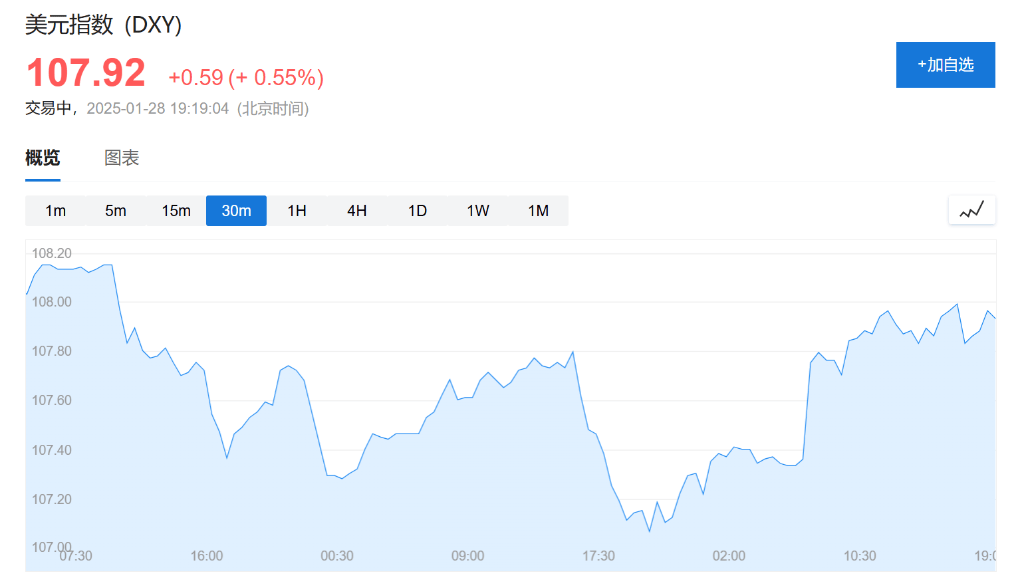Open the 图表 tab
This screenshot has width=1024, height=581.
coord(122,157)
